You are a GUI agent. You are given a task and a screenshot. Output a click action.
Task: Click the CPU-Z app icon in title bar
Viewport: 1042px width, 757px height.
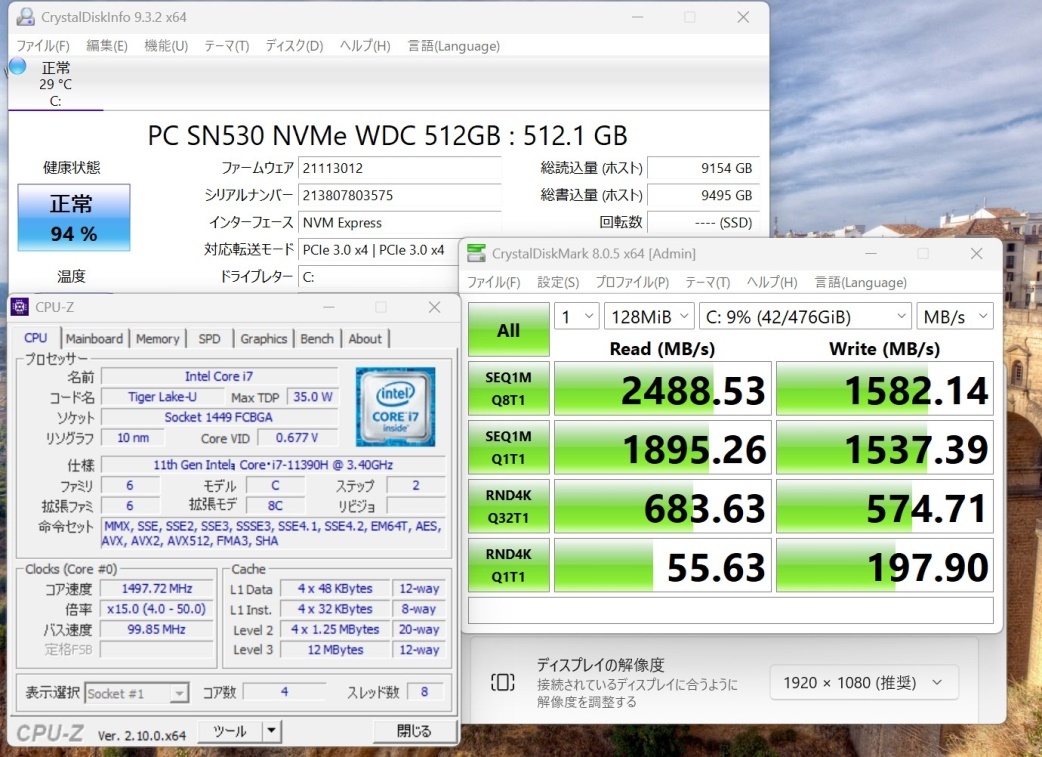20,307
